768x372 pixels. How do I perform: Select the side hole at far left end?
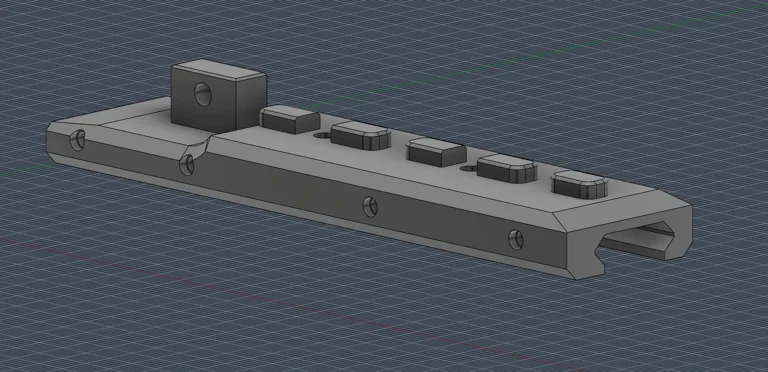point(77,140)
